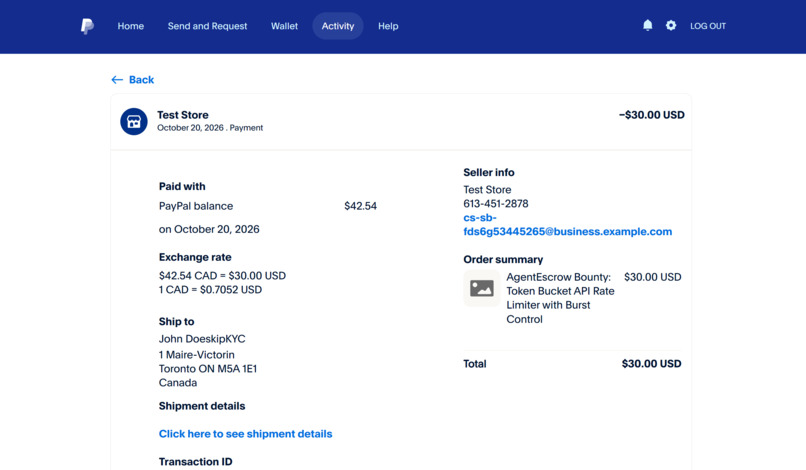806x470 pixels.
Task: Open the notifications bell
Action: point(648,25)
